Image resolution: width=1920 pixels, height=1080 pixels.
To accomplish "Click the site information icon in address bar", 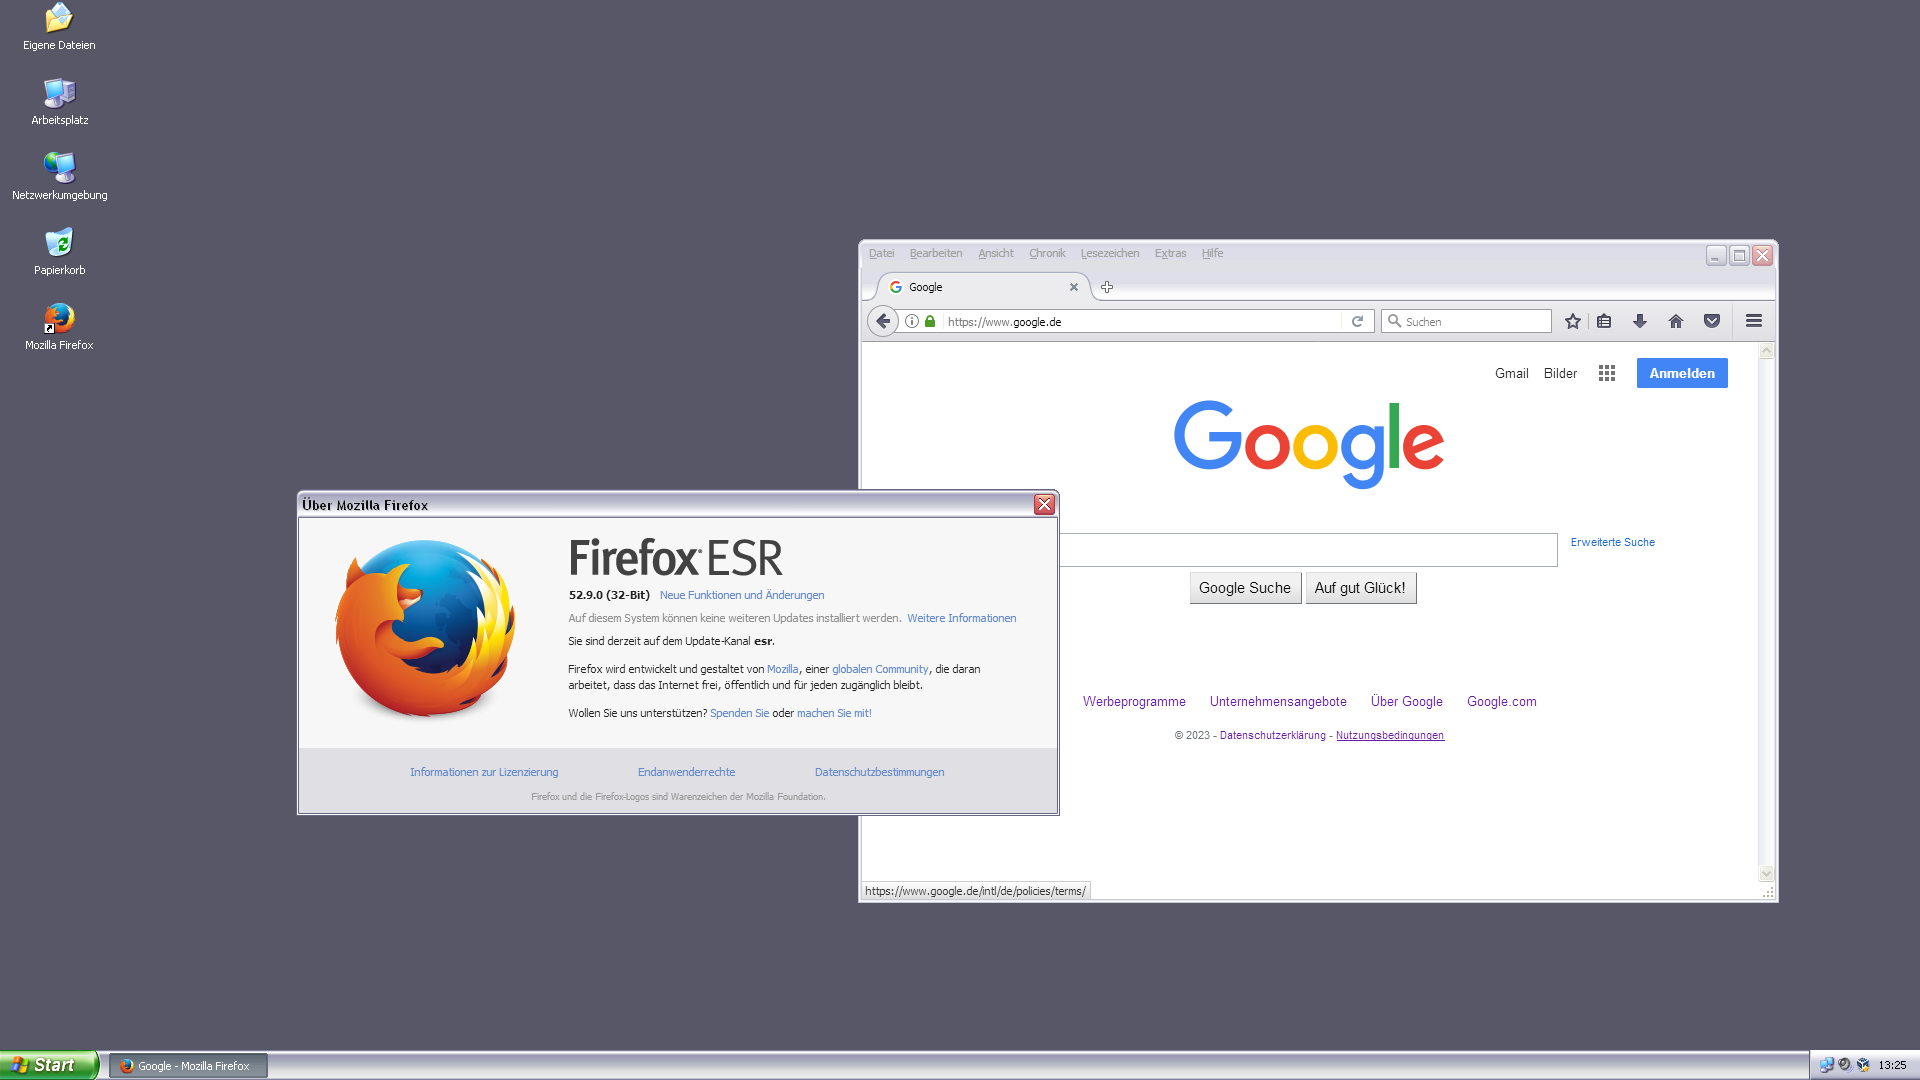I will pyautogui.click(x=912, y=321).
